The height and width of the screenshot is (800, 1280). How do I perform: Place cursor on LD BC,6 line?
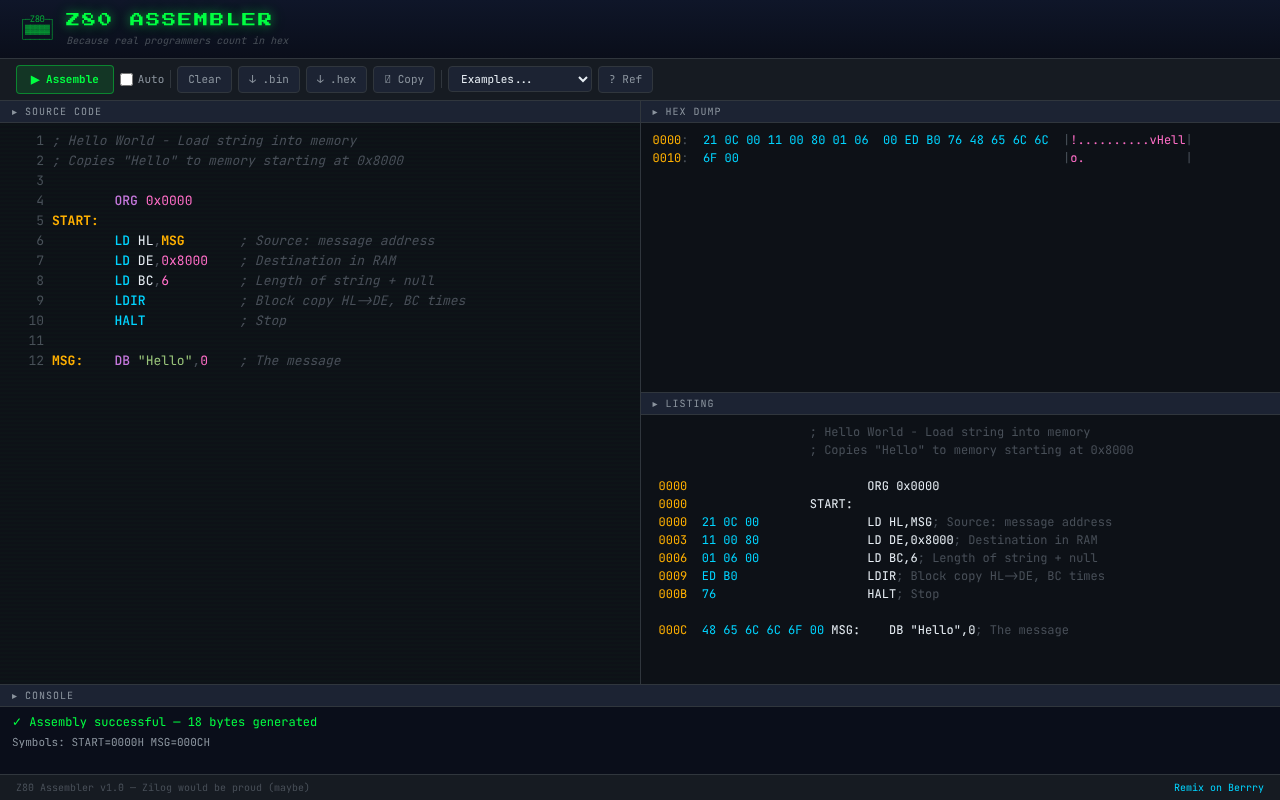tap(141, 281)
